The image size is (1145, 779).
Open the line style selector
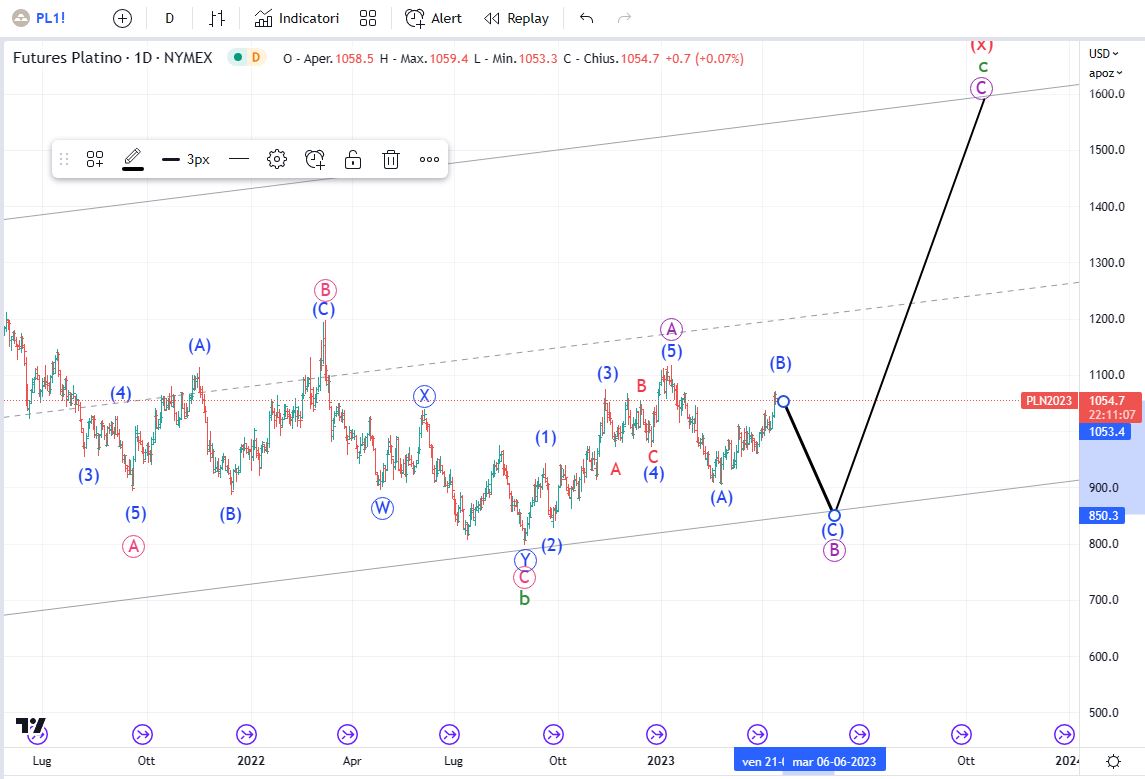(x=239, y=159)
